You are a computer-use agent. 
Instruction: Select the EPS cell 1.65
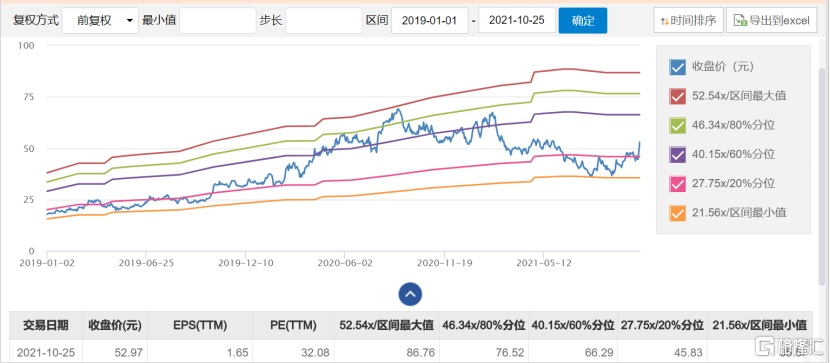tap(200, 351)
